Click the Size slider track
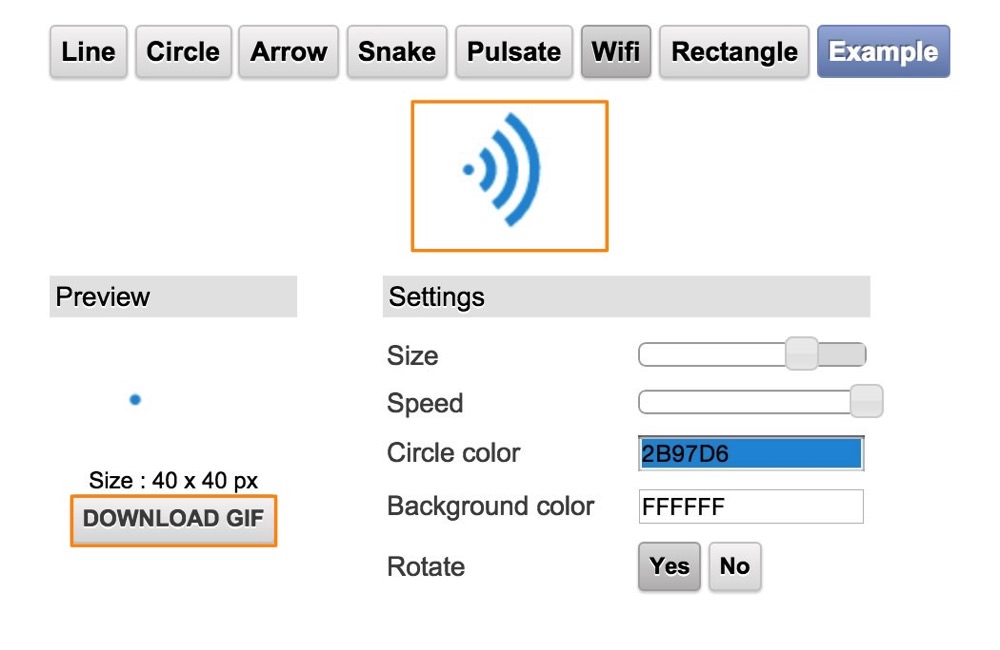 pos(753,355)
